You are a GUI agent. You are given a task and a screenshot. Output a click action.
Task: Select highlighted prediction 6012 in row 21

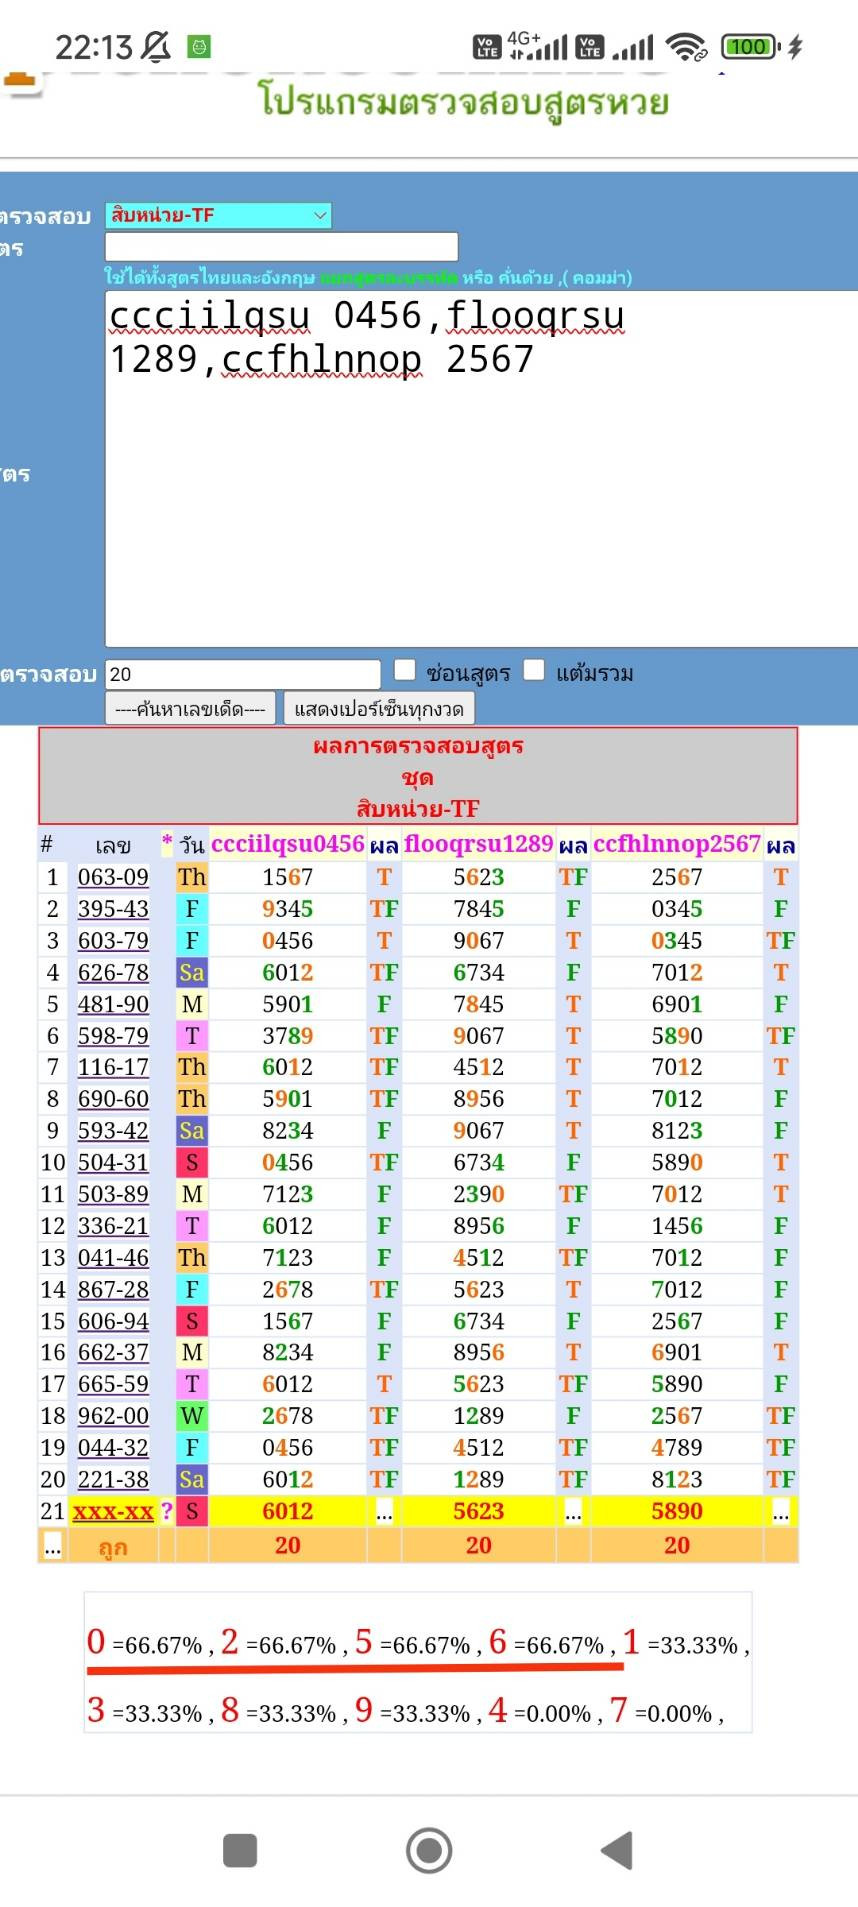click(x=288, y=1511)
